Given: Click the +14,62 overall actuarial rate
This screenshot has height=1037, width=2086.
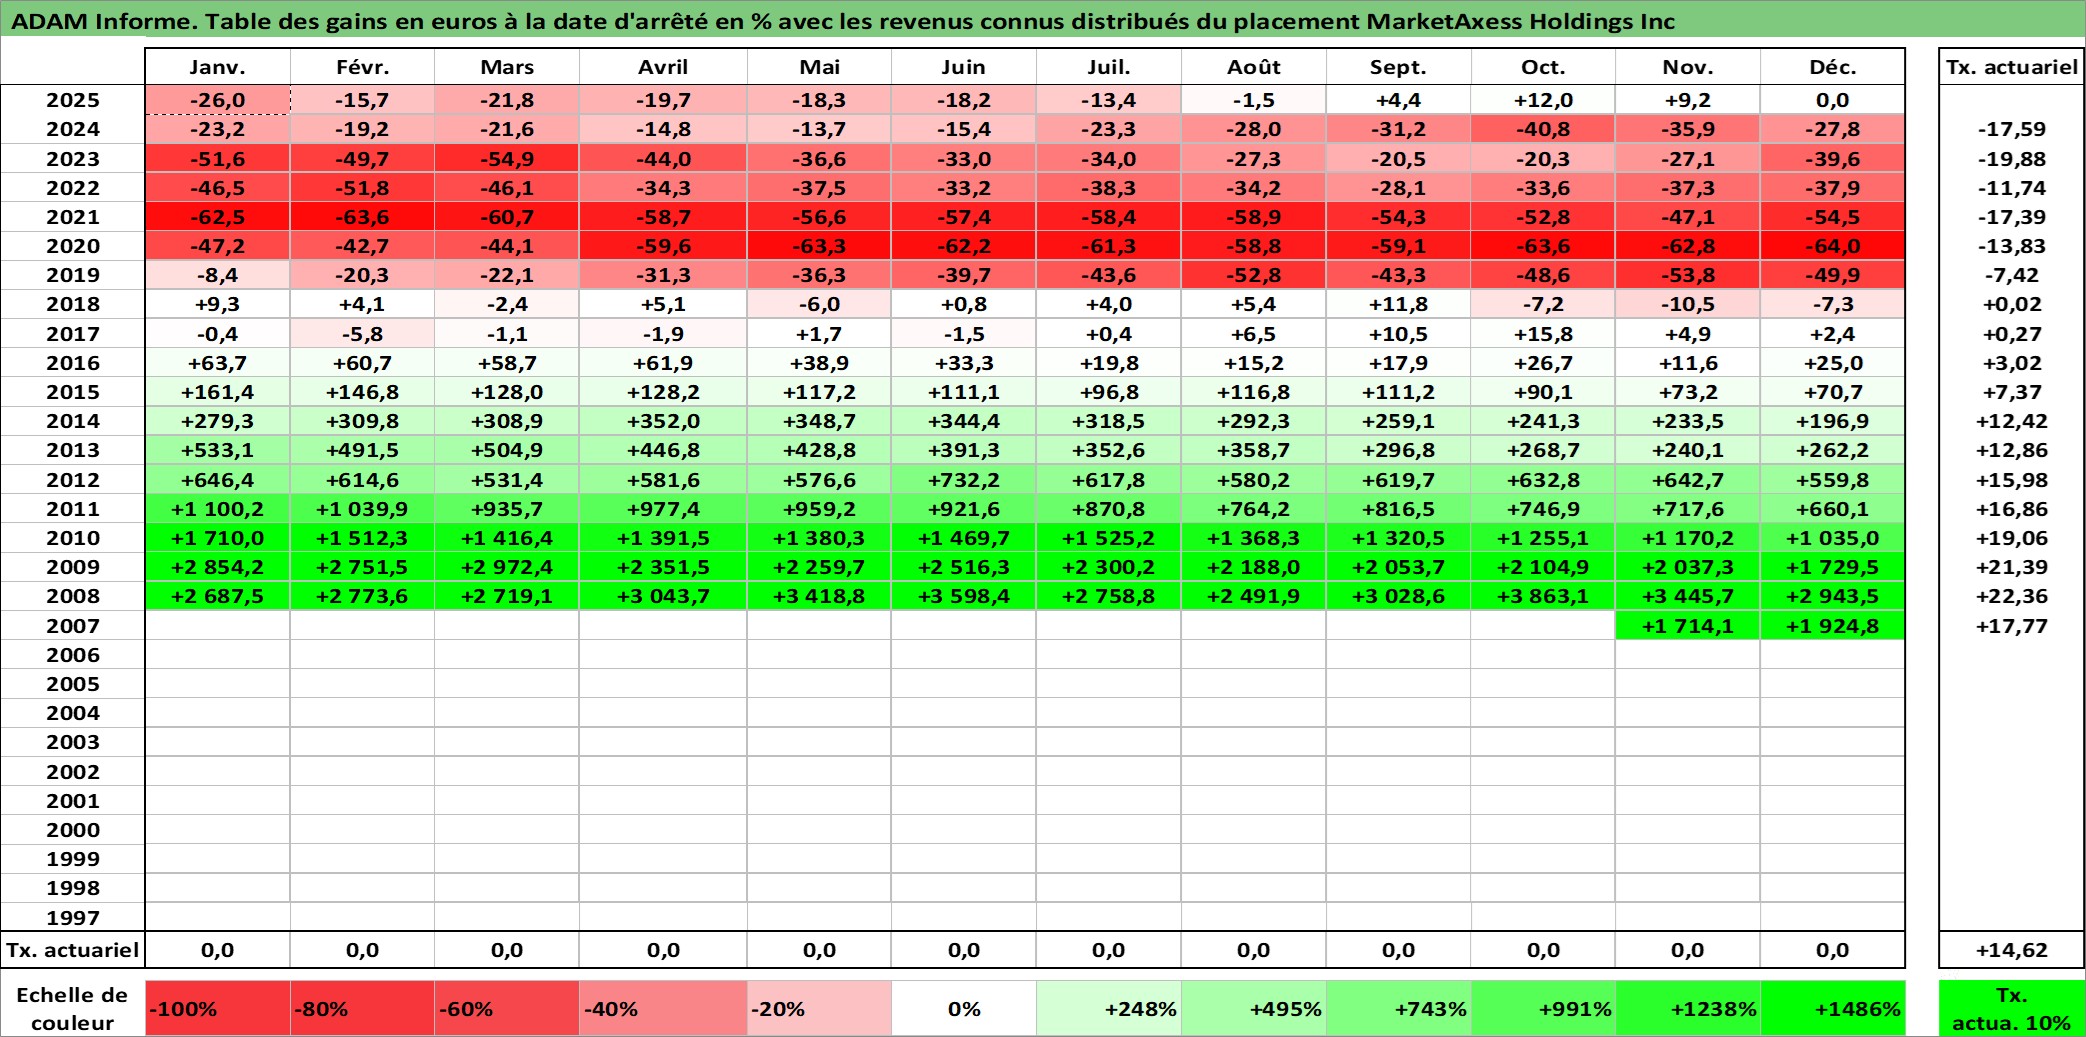Looking at the screenshot, I should click(2012, 950).
